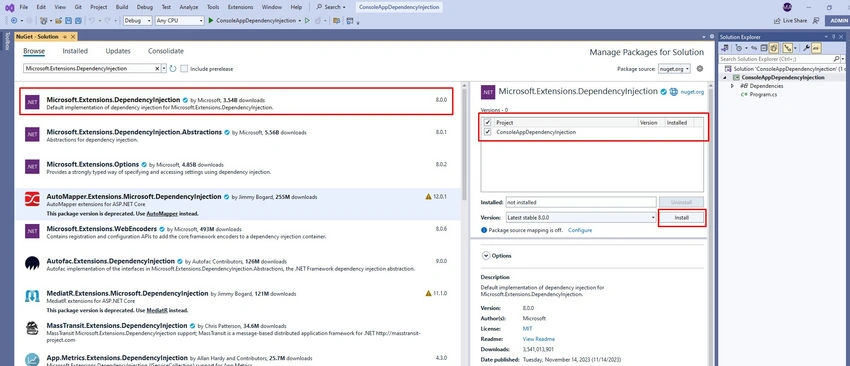Focus the package search input field
Image resolution: width=850 pixels, height=366 pixels.
click(89, 69)
